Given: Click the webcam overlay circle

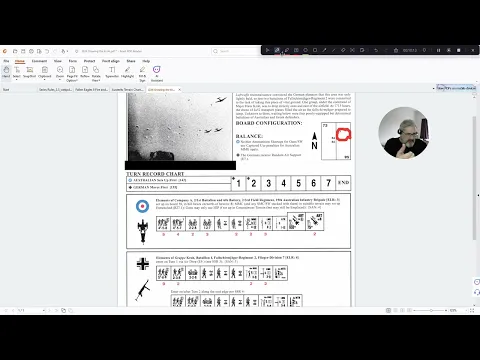Looking at the screenshot, I should coord(404,133).
